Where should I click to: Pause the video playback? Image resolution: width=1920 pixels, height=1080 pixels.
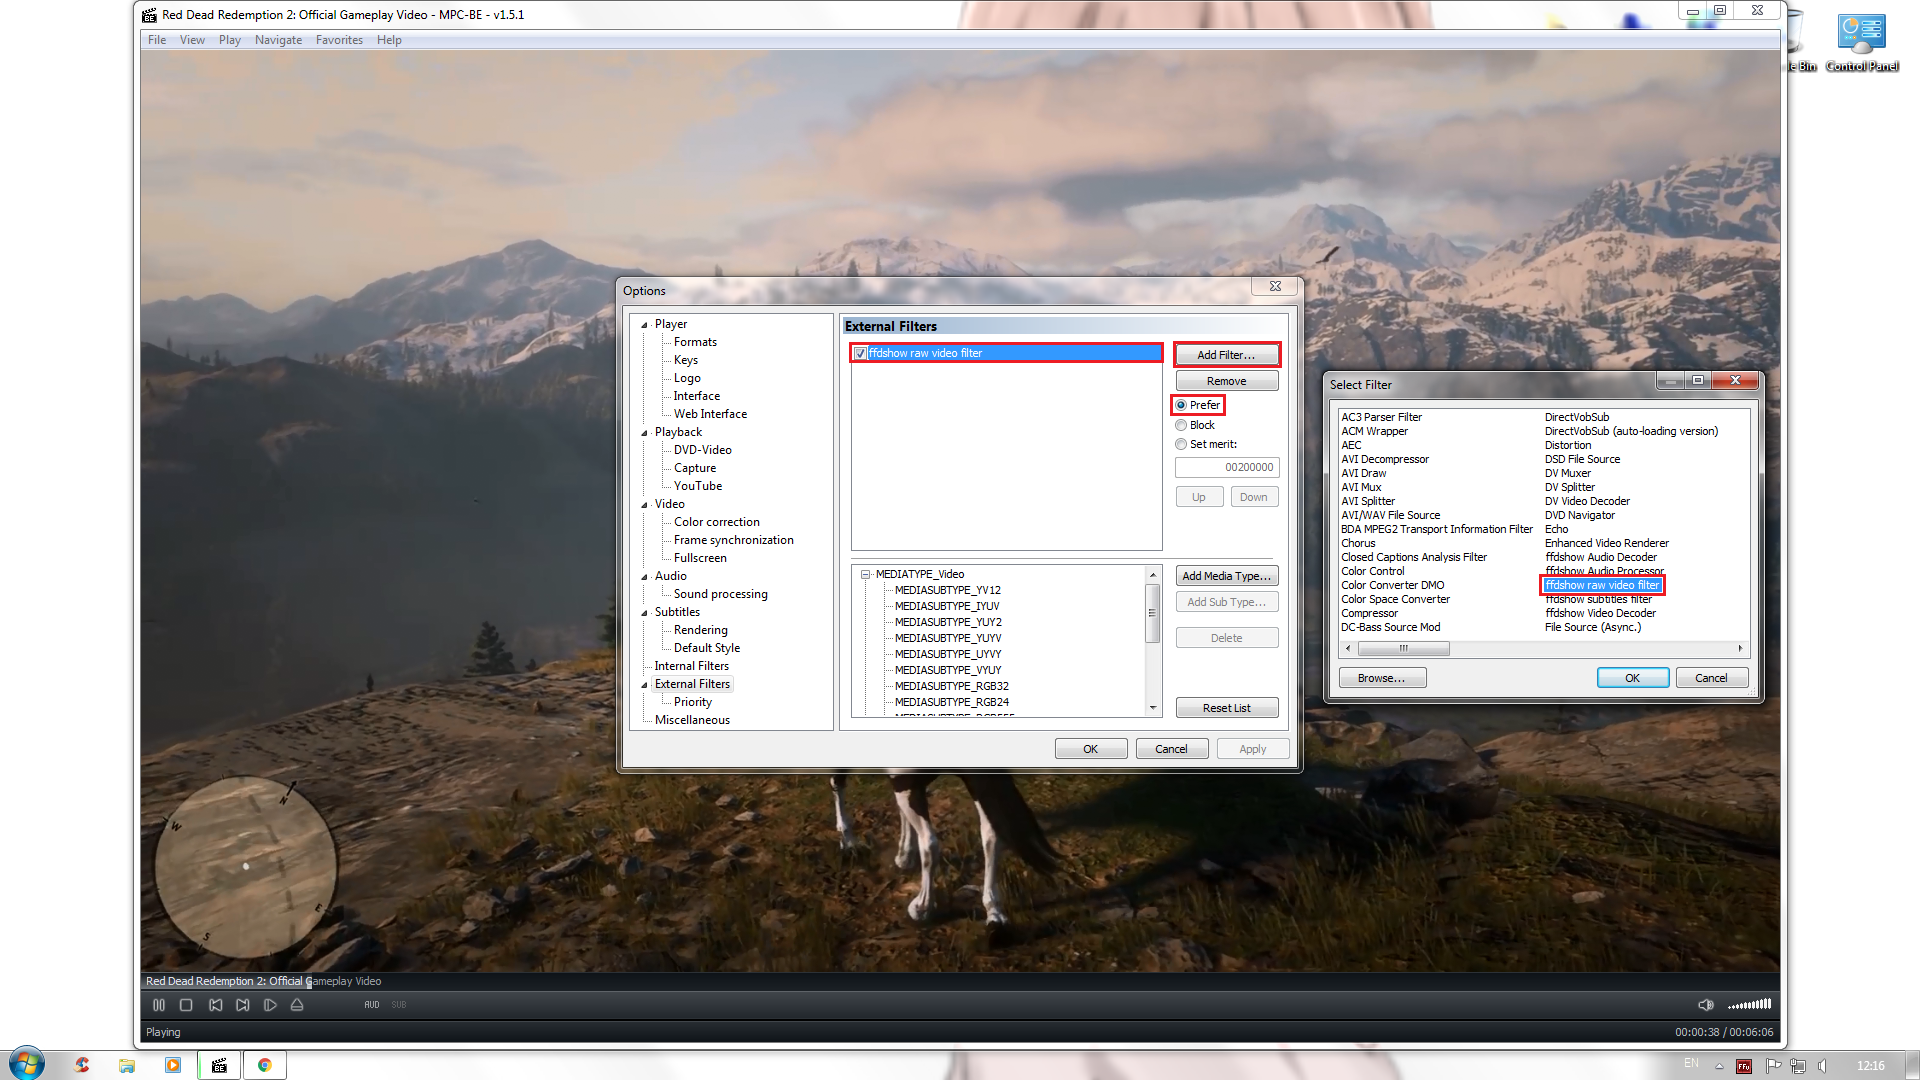[159, 1005]
